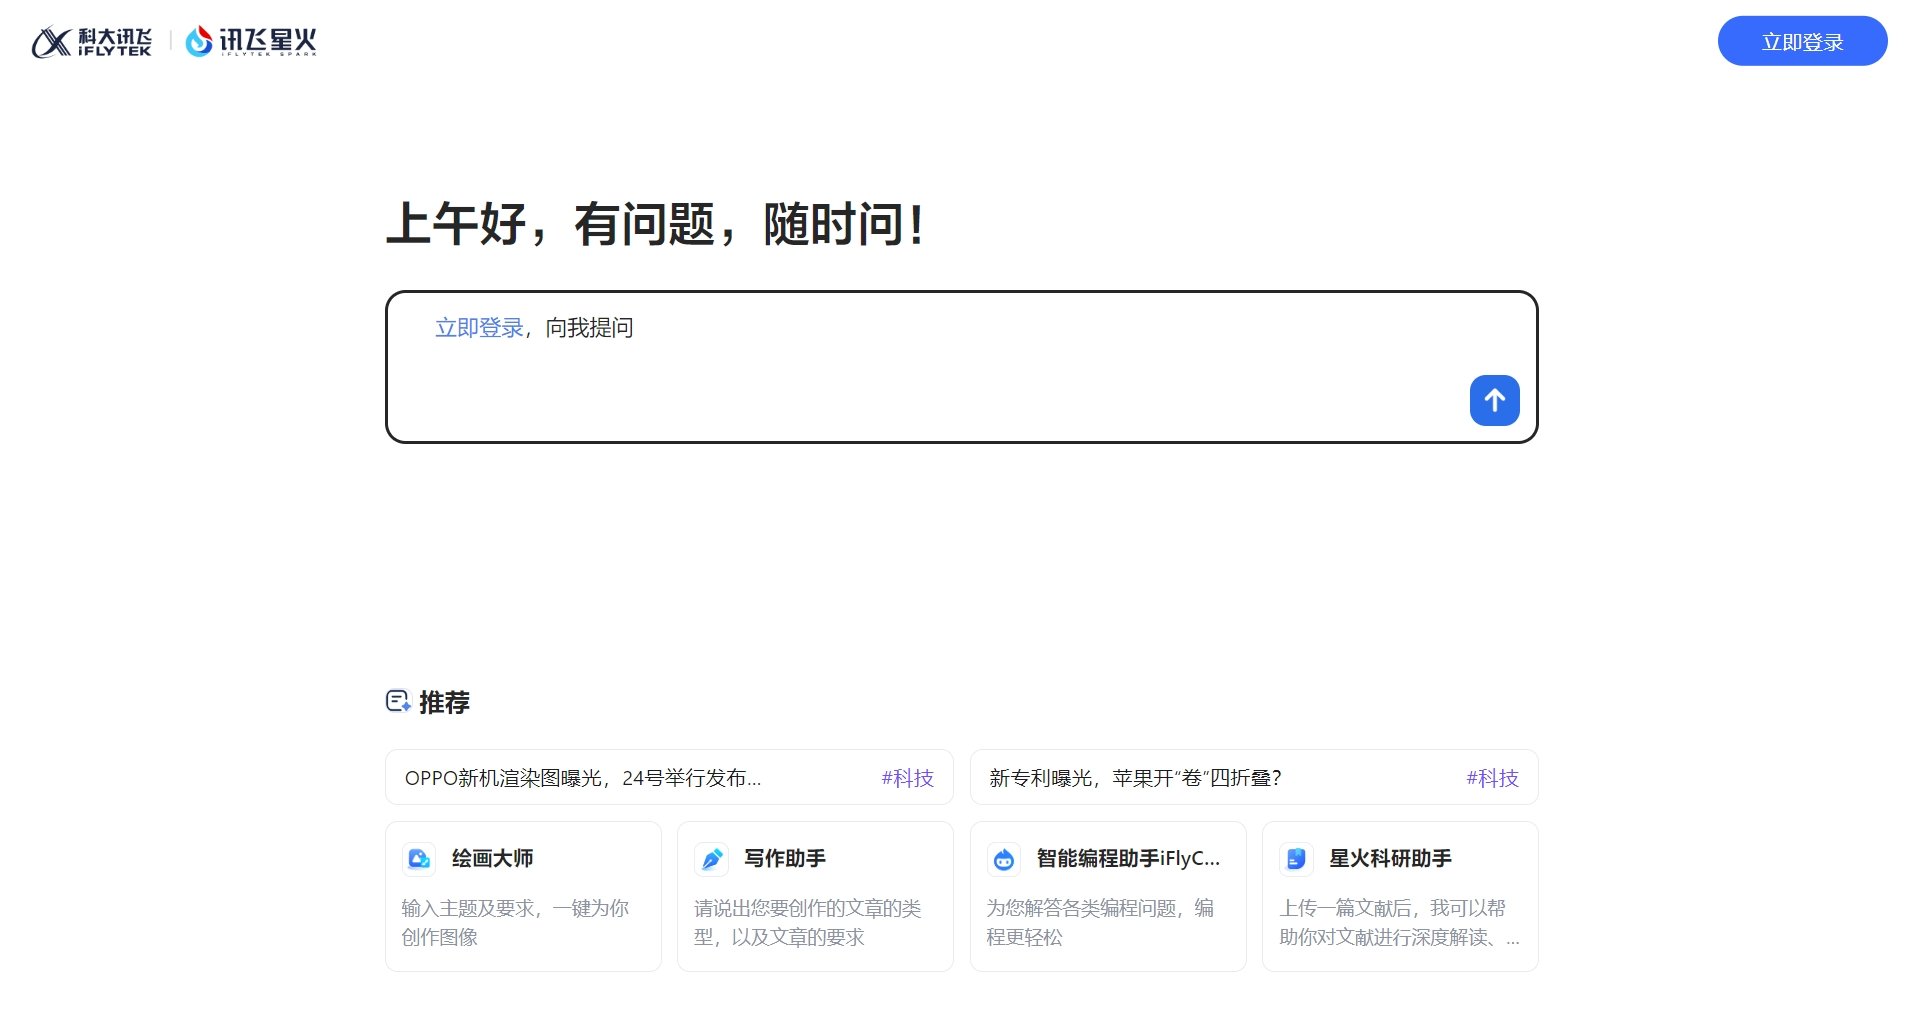Click the 立即登录 link inside the input box
1913x1025 pixels.
pos(478,327)
